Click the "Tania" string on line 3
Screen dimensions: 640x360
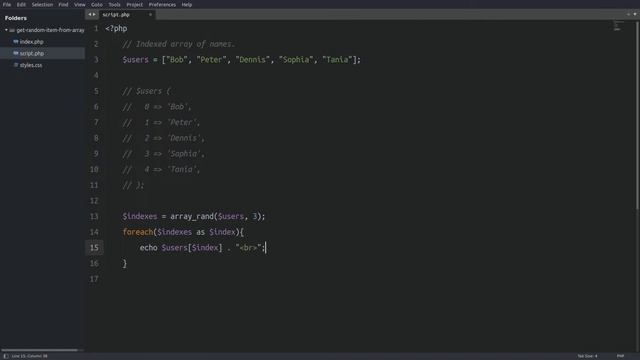pyautogui.click(x=338, y=60)
